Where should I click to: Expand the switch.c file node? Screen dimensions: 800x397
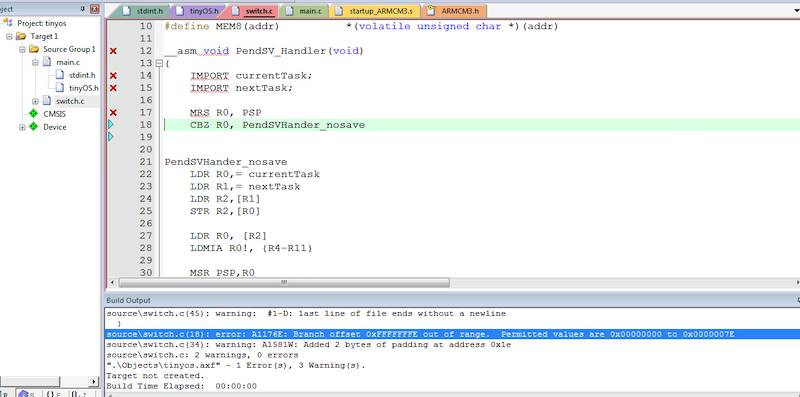(x=35, y=101)
